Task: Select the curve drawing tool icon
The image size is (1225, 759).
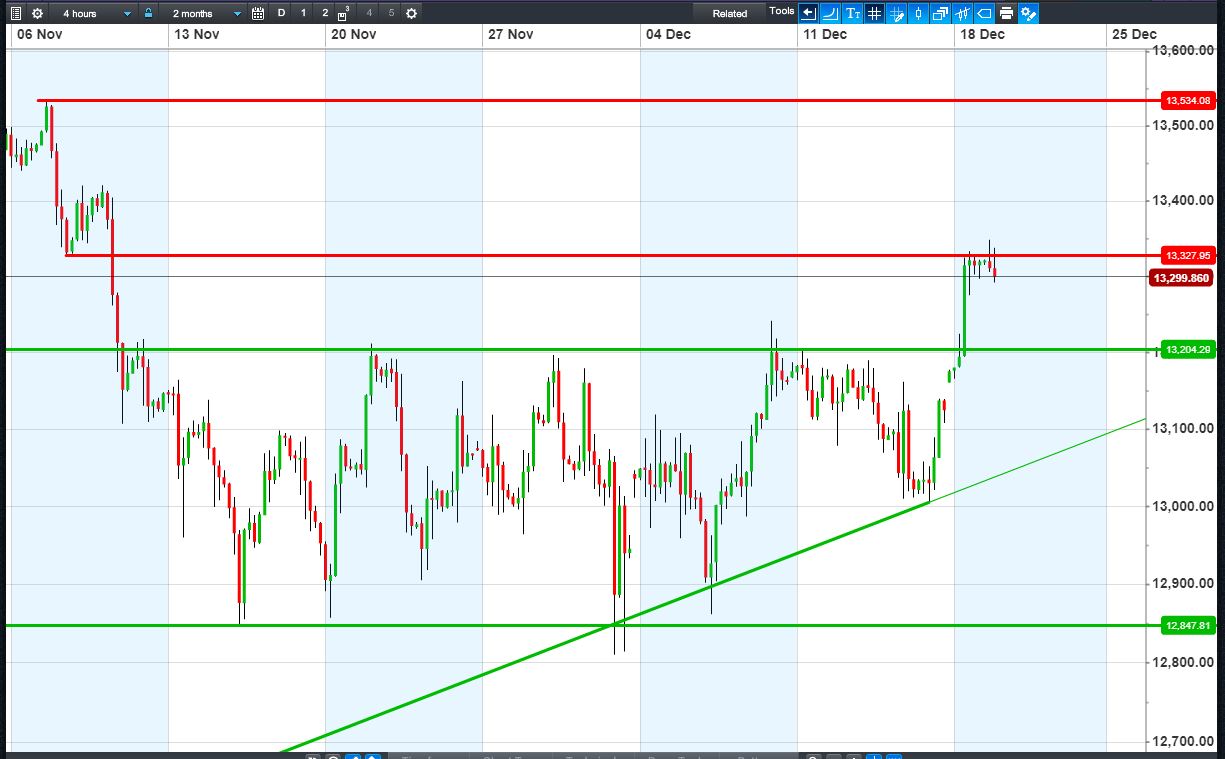Action: pyautogui.click(x=830, y=13)
